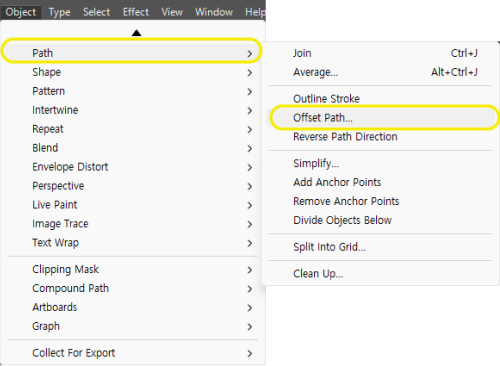Image resolution: width=500 pixels, height=366 pixels.
Task: Choose Outline Stroke
Action: (380, 99)
